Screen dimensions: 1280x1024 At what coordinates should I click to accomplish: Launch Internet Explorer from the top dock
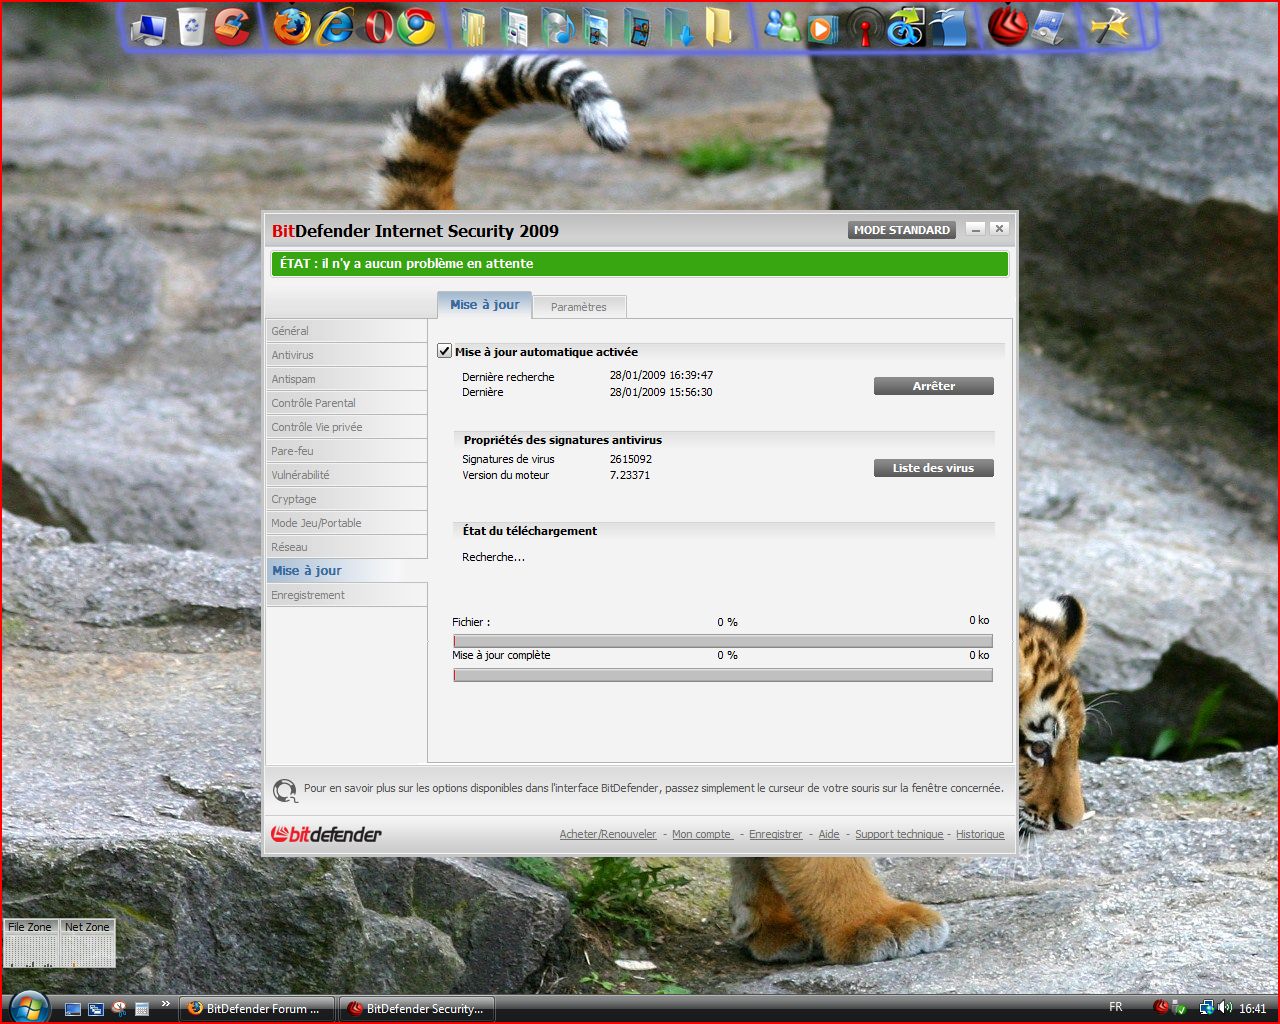334,27
